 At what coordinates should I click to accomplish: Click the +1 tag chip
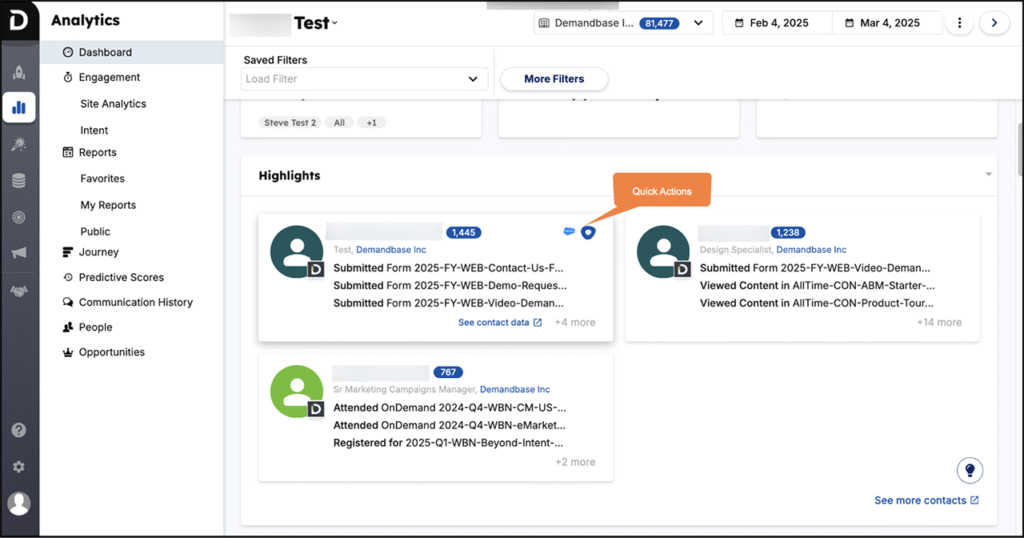click(372, 123)
